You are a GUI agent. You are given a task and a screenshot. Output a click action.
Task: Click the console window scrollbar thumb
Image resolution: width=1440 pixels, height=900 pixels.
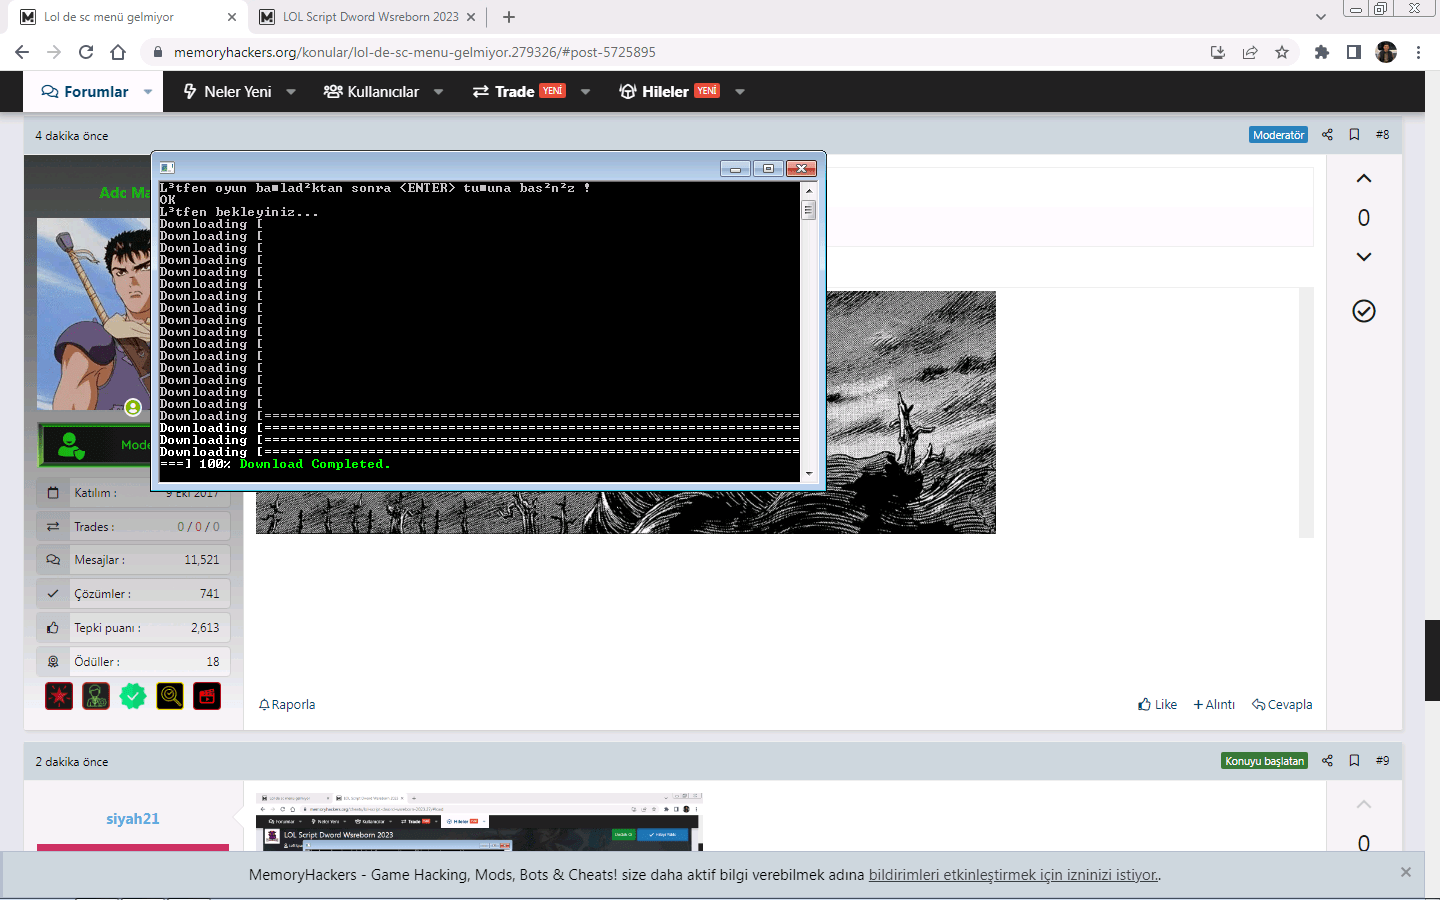(809, 210)
